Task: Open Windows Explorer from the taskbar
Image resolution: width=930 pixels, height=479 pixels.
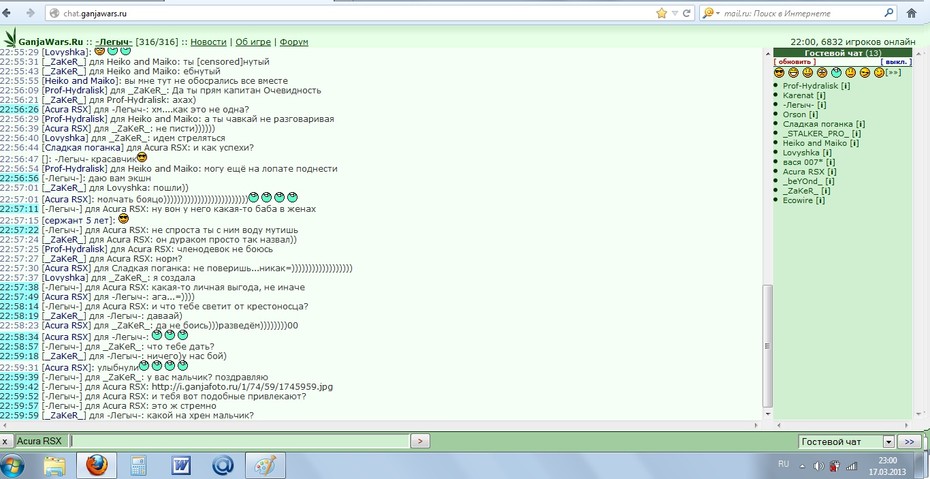Action: [x=57, y=465]
